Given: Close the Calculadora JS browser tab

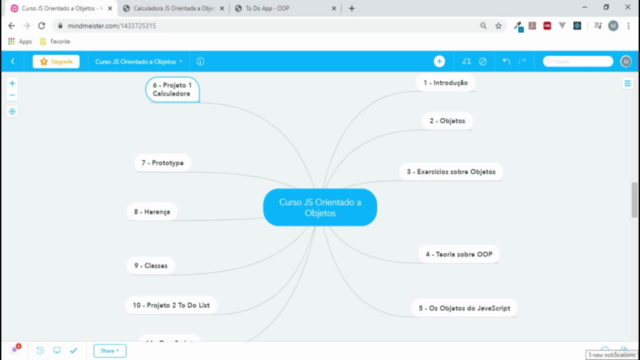Looking at the screenshot, I should click(x=222, y=8).
